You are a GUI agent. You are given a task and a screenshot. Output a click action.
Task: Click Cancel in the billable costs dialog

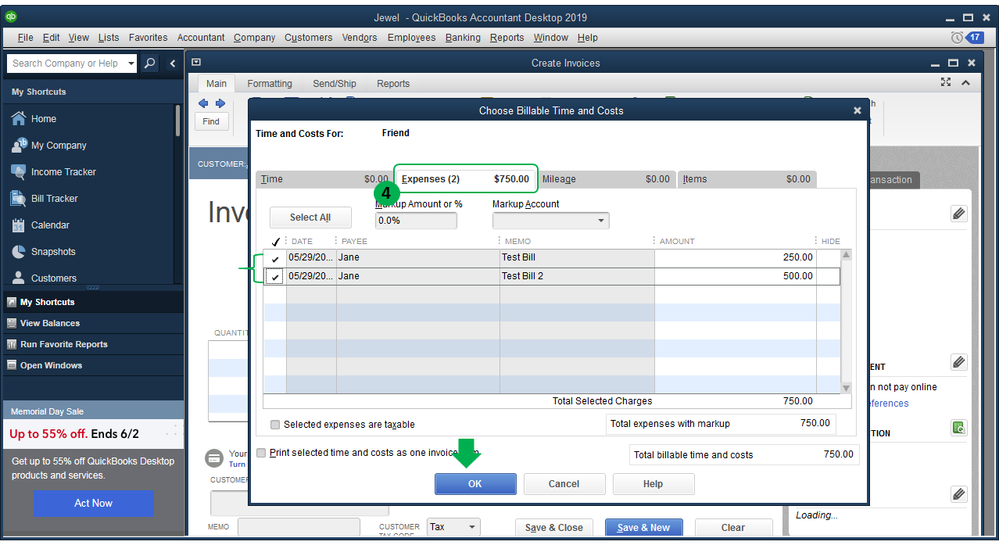(x=564, y=484)
